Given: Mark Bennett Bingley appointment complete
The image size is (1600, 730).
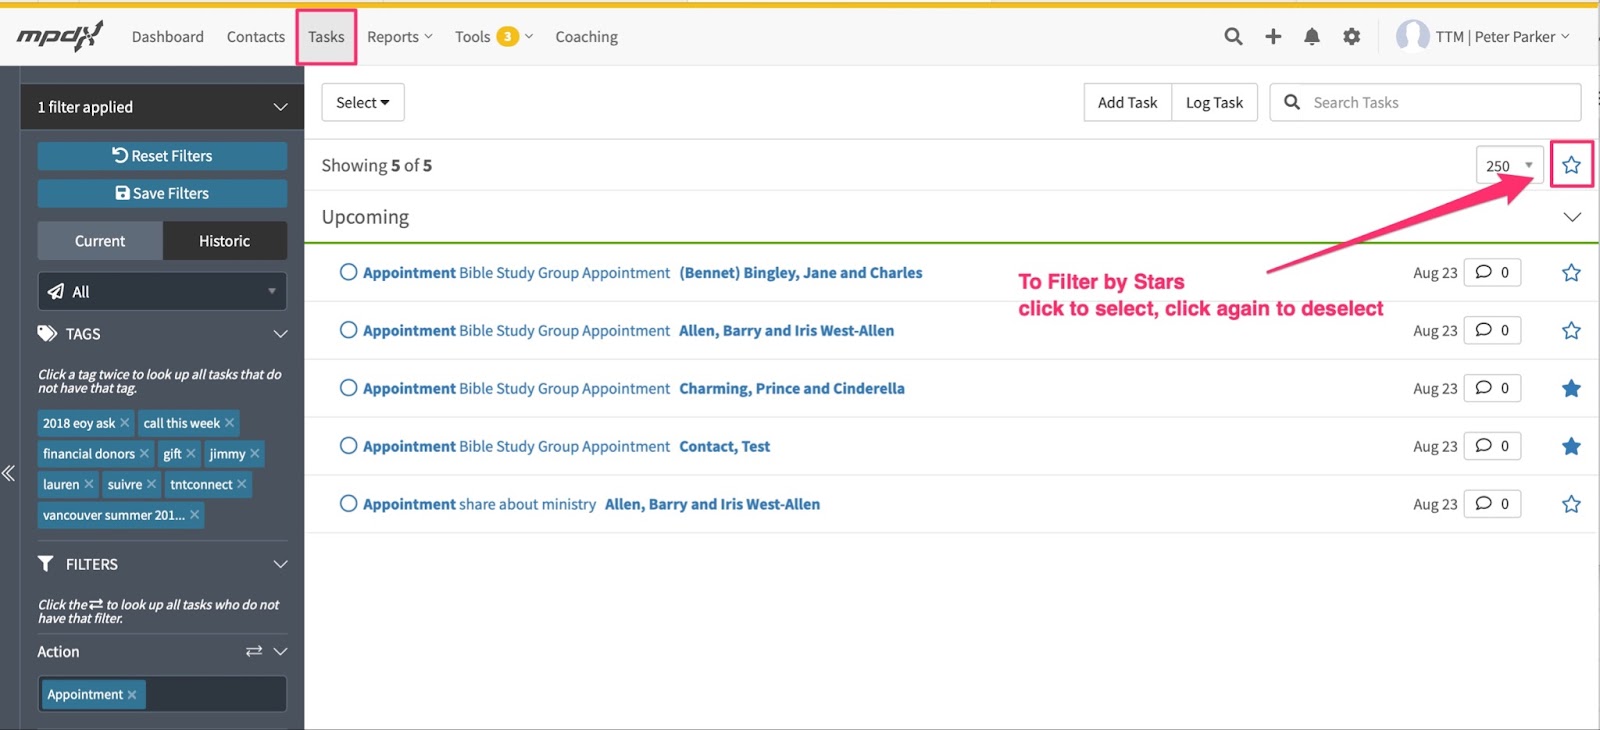Looking at the screenshot, I should click(x=348, y=272).
